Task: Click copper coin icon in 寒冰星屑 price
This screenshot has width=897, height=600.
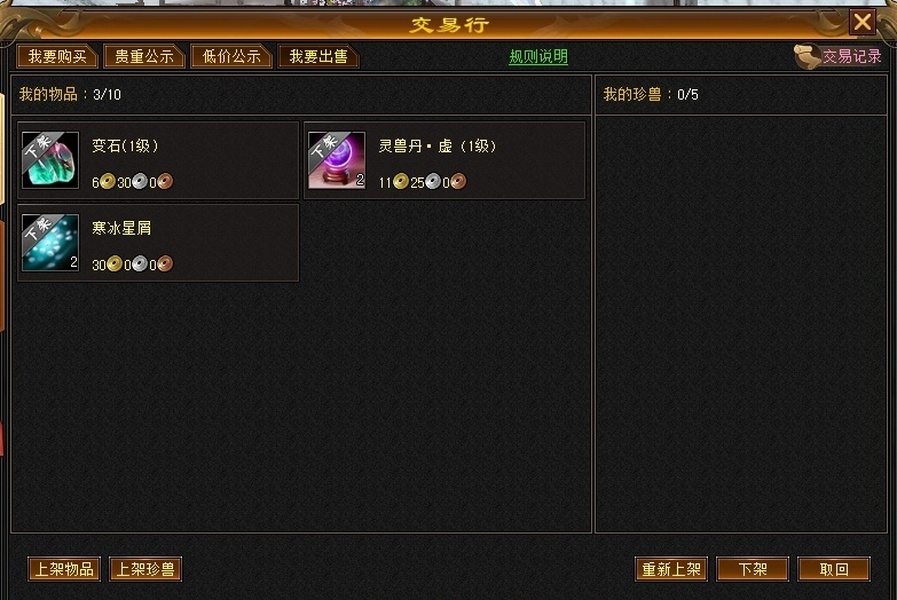Action: coord(165,264)
